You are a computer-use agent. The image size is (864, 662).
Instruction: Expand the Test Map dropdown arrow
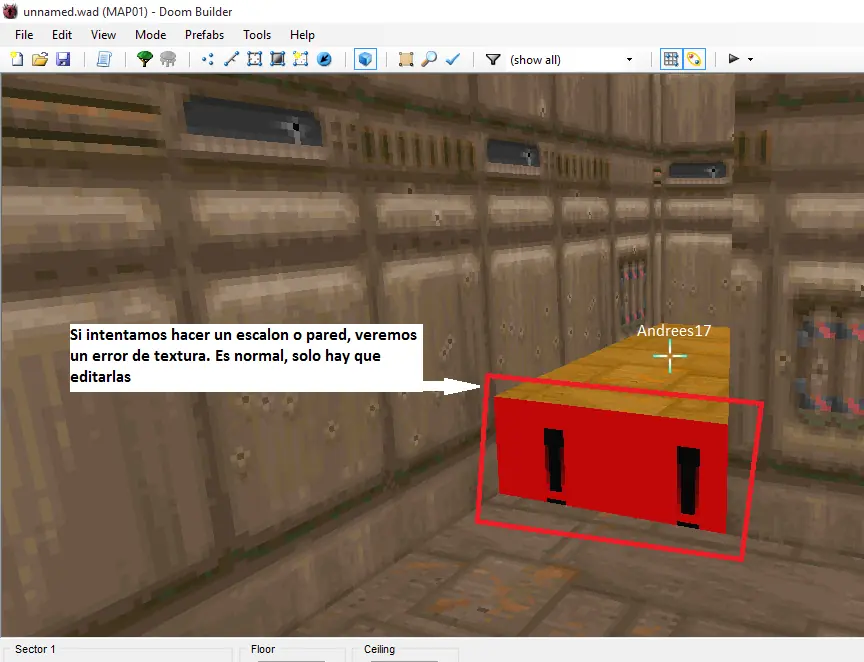pos(750,59)
